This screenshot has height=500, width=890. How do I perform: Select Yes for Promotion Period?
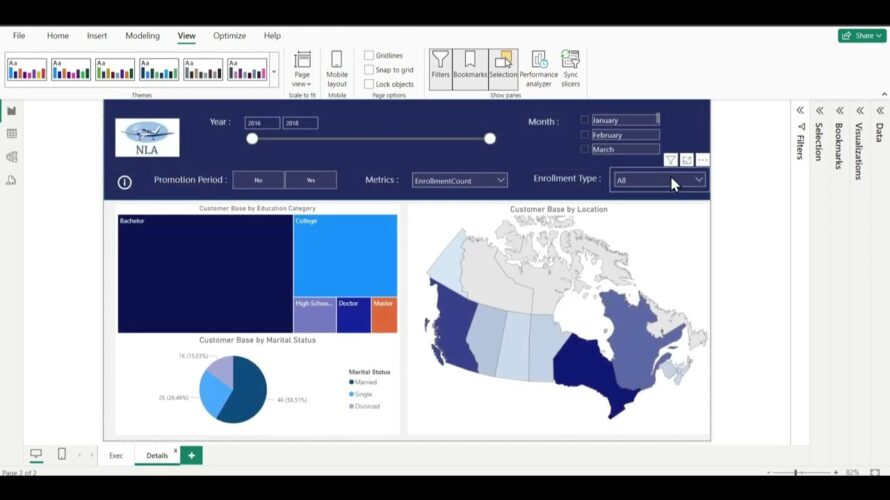310,180
